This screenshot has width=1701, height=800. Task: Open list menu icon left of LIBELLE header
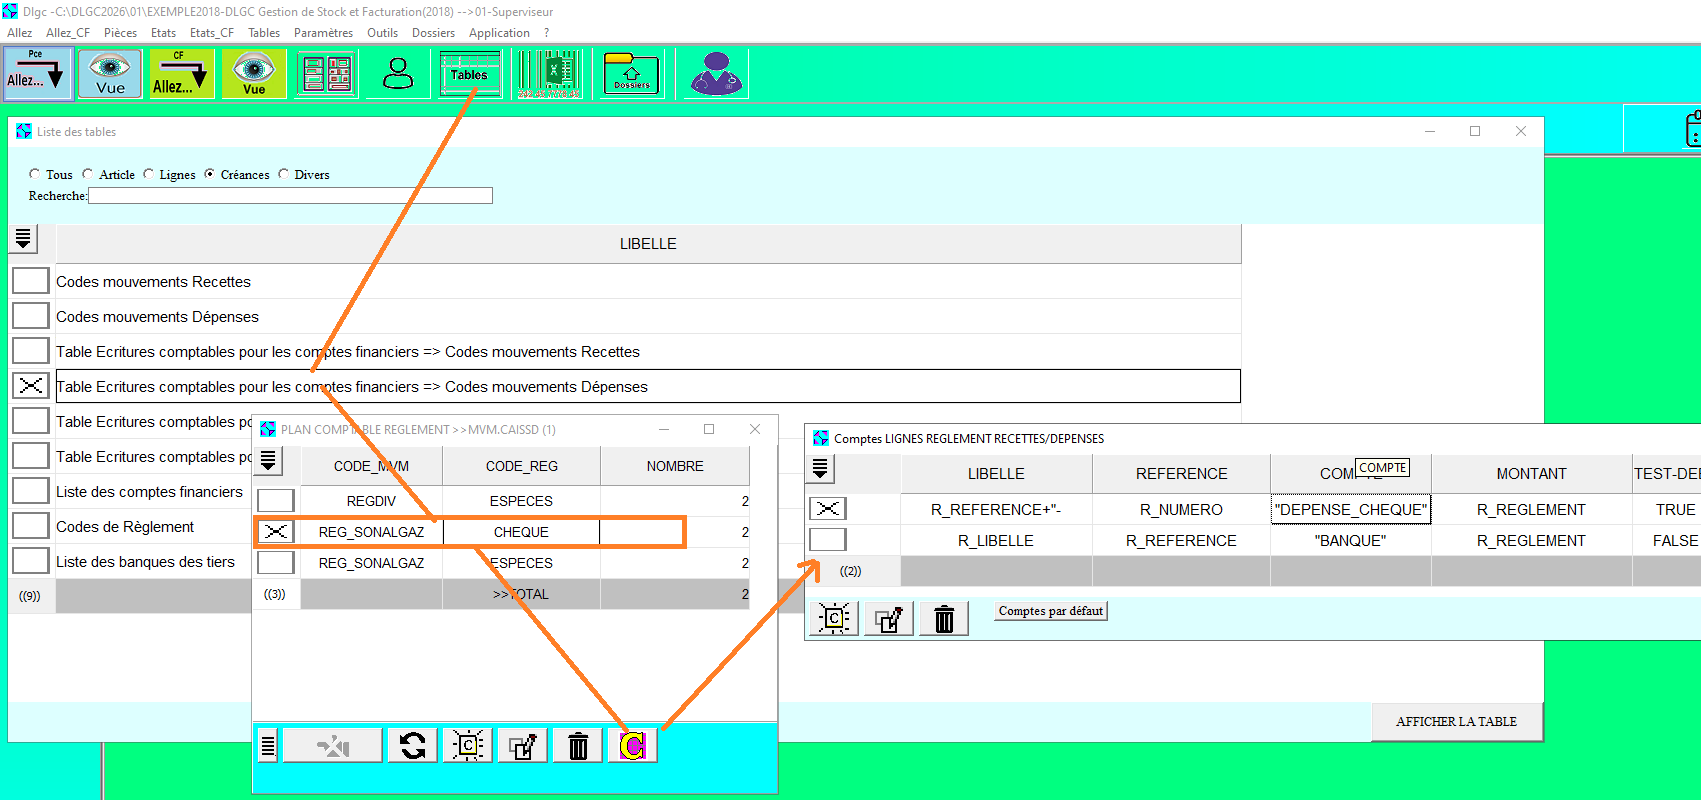(x=23, y=239)
